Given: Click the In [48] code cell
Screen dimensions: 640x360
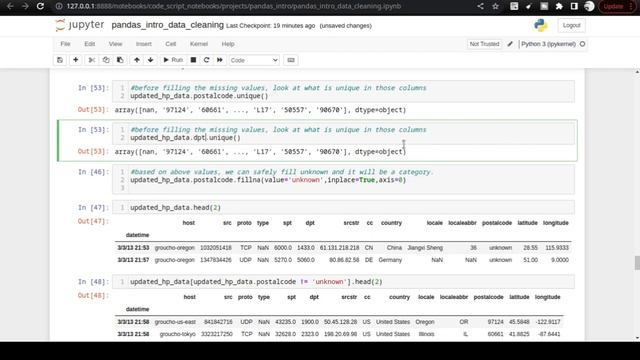Looking at the screenshot, I should [x=343, y=282].
